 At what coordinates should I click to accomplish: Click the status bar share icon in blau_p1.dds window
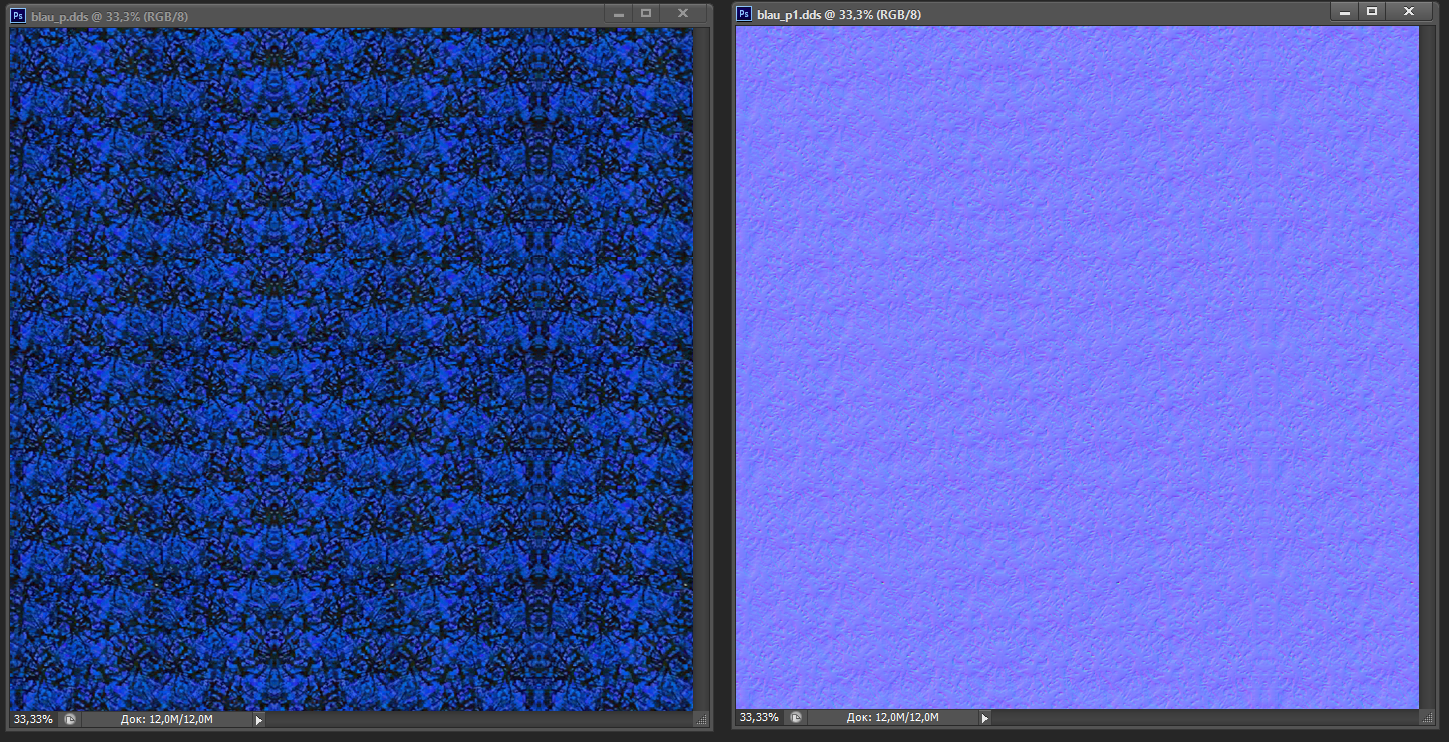click(x=795, y=717)
